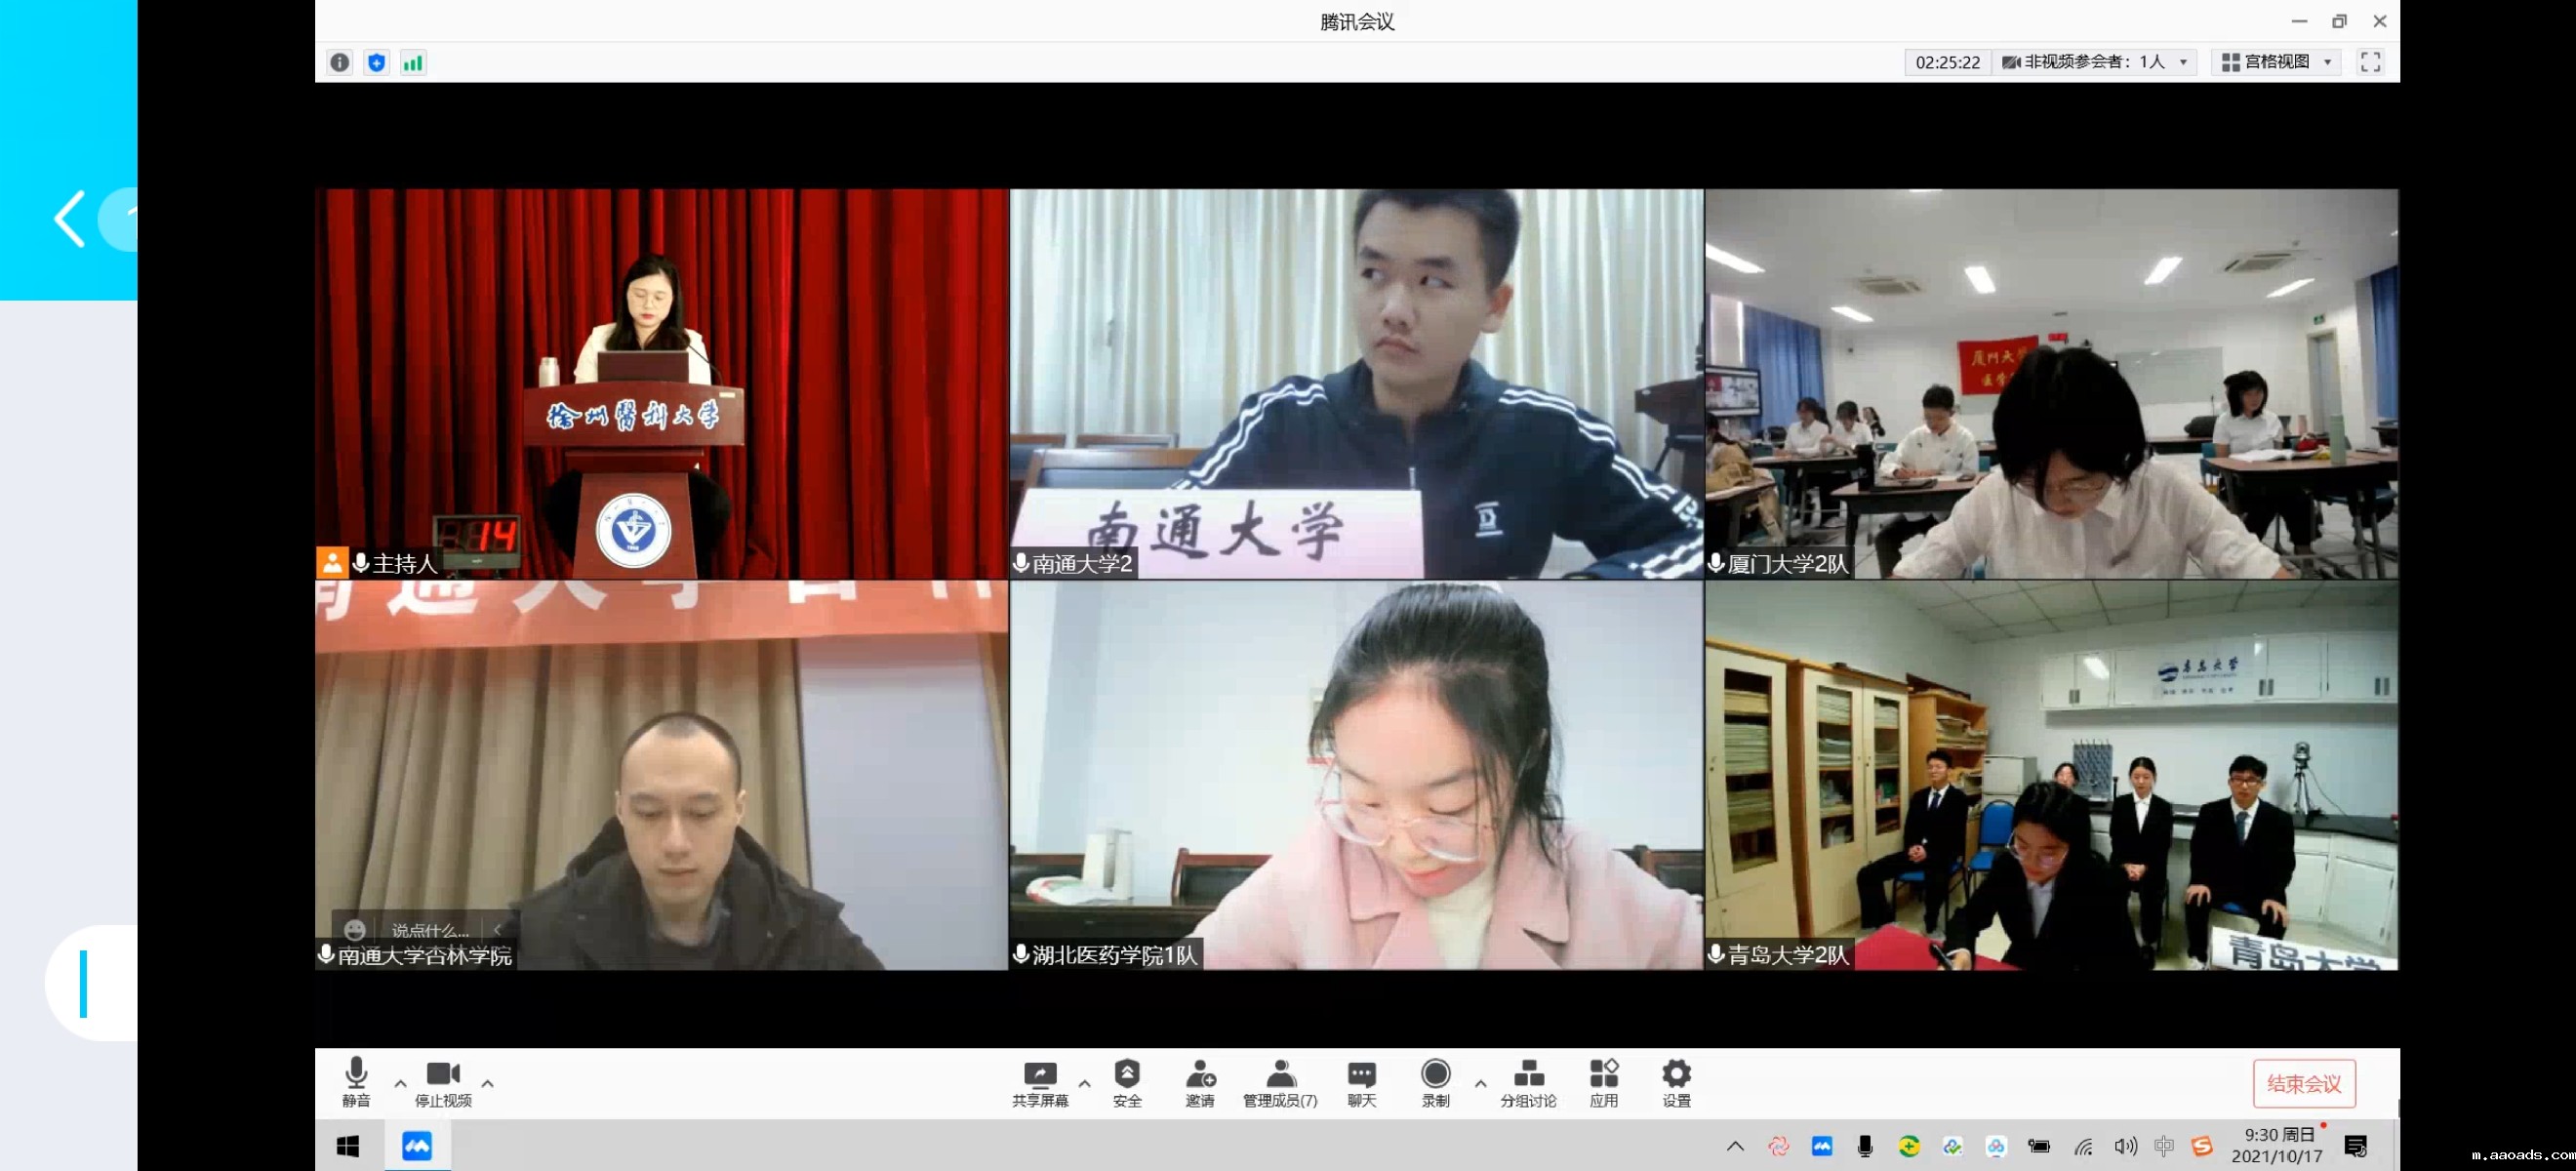Stop the video camera (停止视频)
Image resolution: width=2576 pixels, height=1171 pixels.
443,1082
